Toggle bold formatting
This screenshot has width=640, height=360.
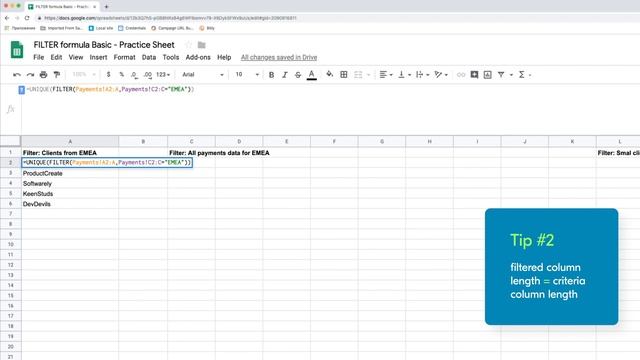[271, 75]
